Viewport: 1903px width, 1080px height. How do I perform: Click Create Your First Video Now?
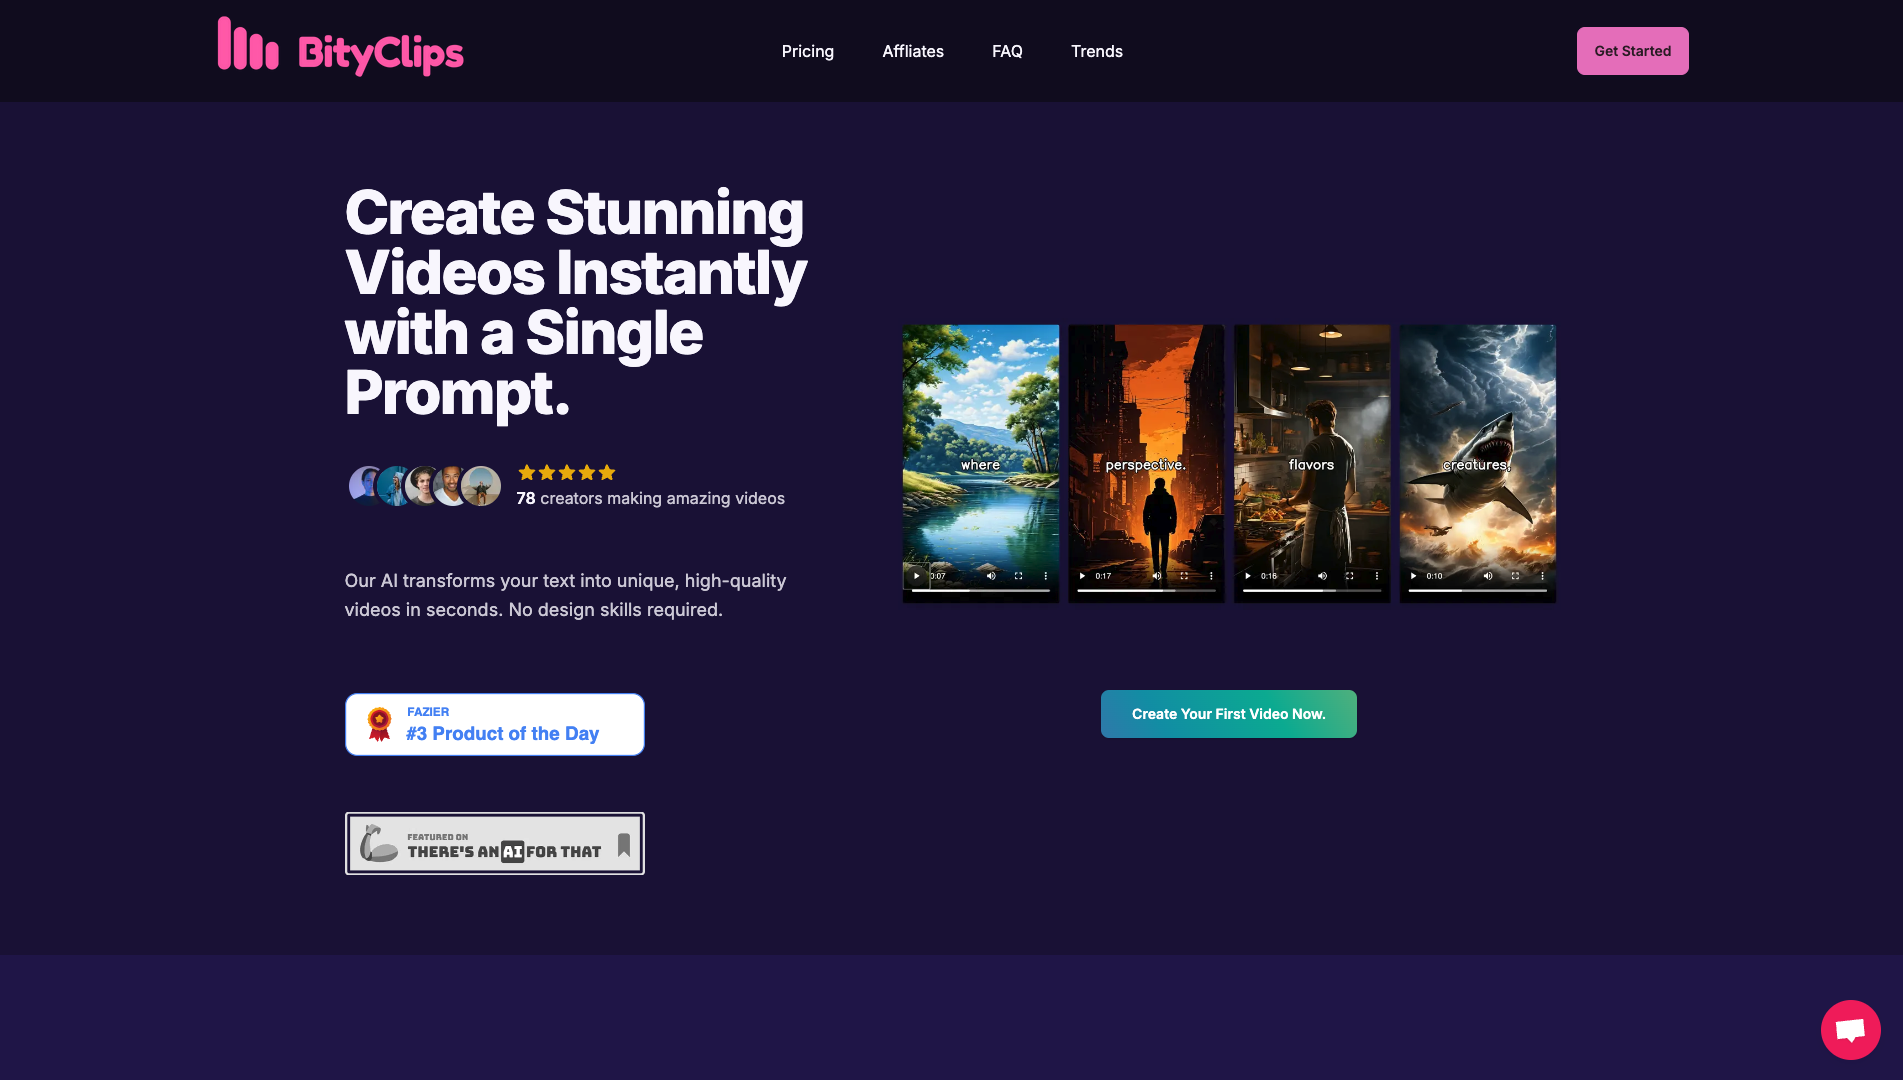[1228, 714]
